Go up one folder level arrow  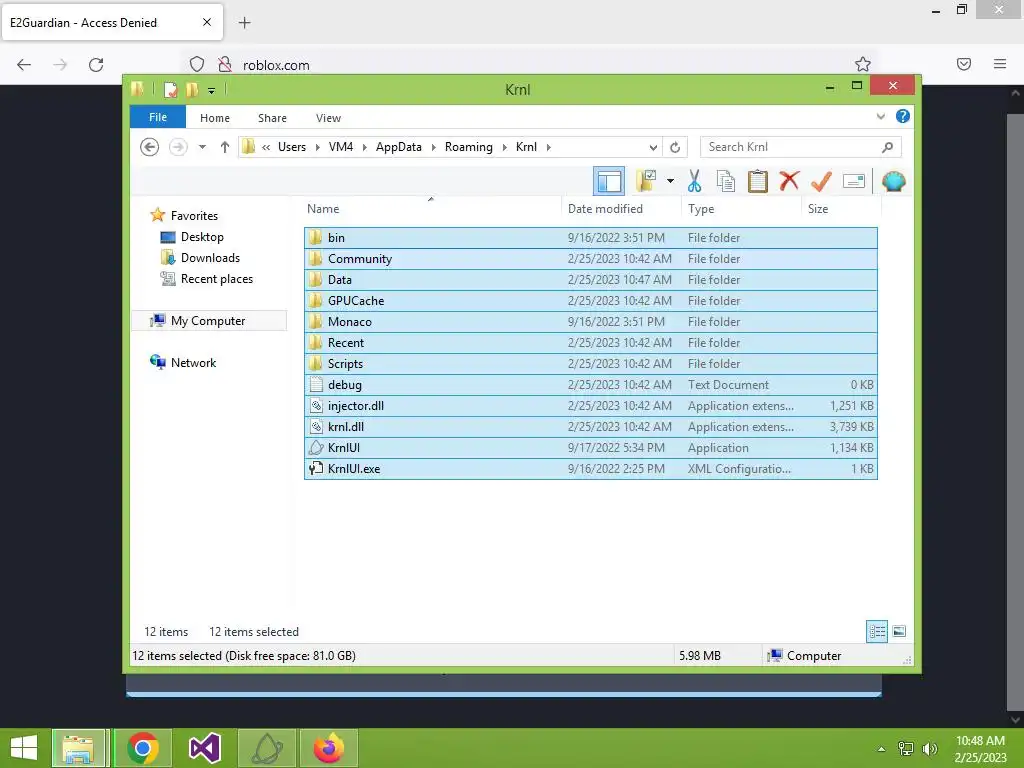click(225, 147)
